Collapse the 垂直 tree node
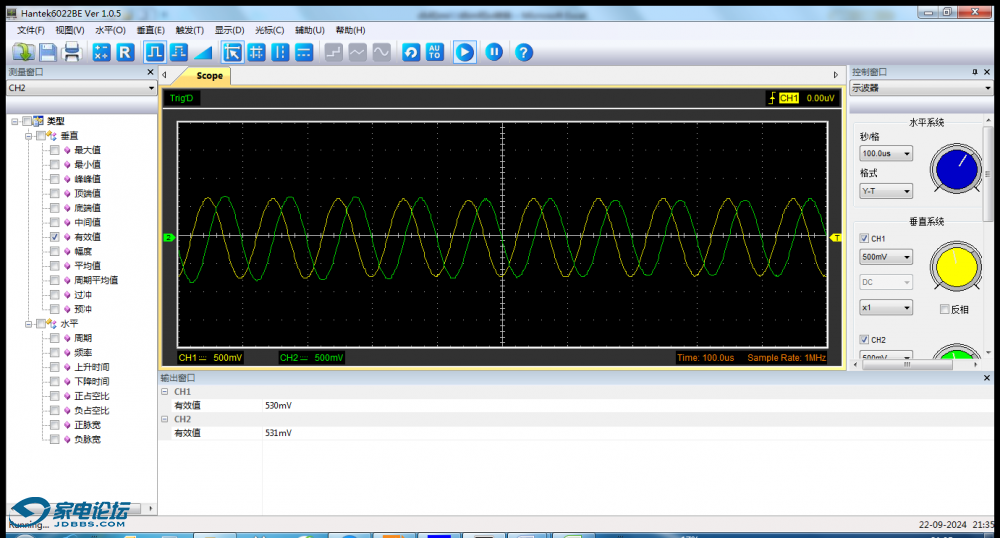This screenshot has height=538, width=1000. (x=28, y=136)
